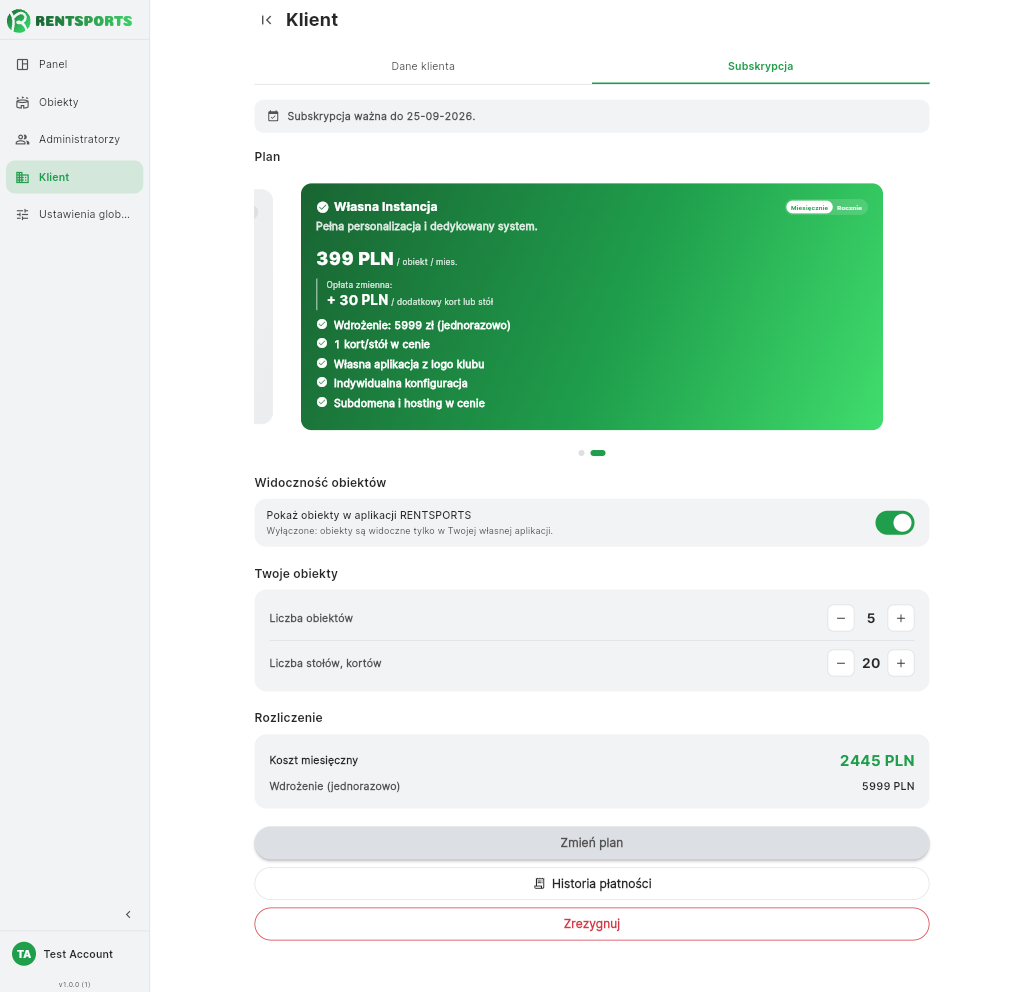The image size is (1034, 992).
Task: Show the previous plan card at left edge
Action: [x=263, y=307]
